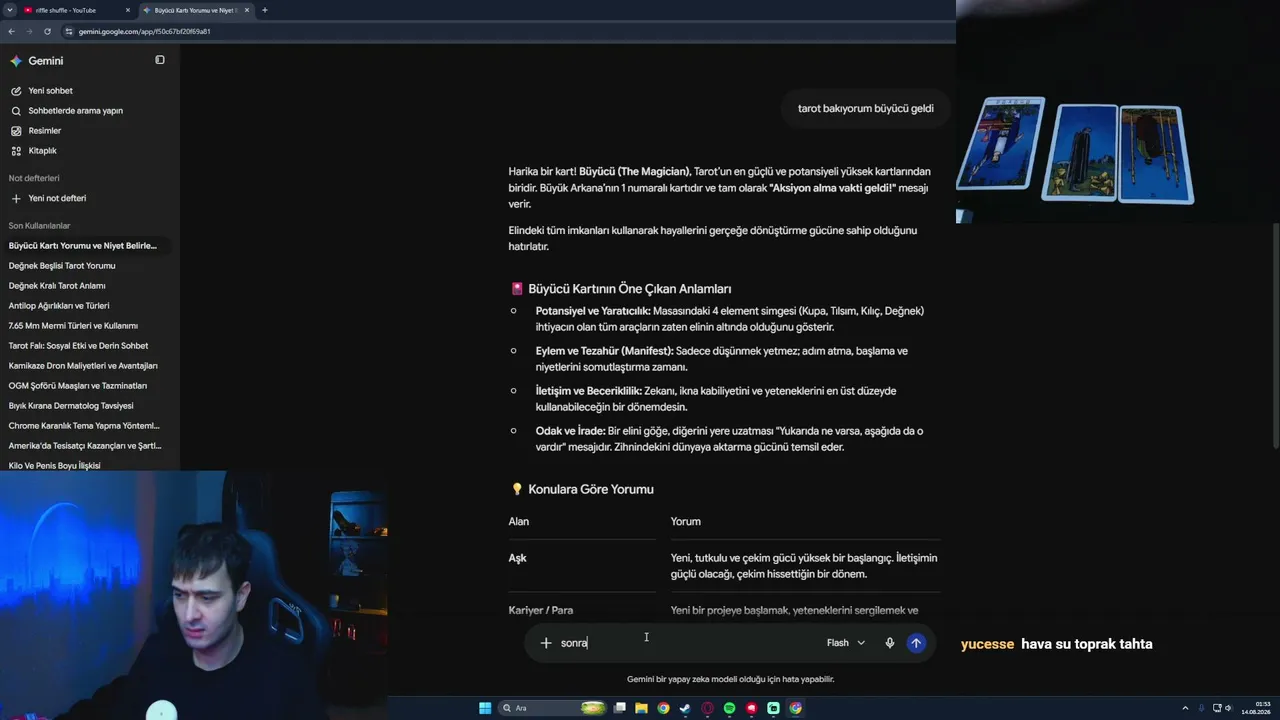1280x720 pixels.
Task: Collapse the Gemini sidebar panel
Action: (x=160, y=60)
